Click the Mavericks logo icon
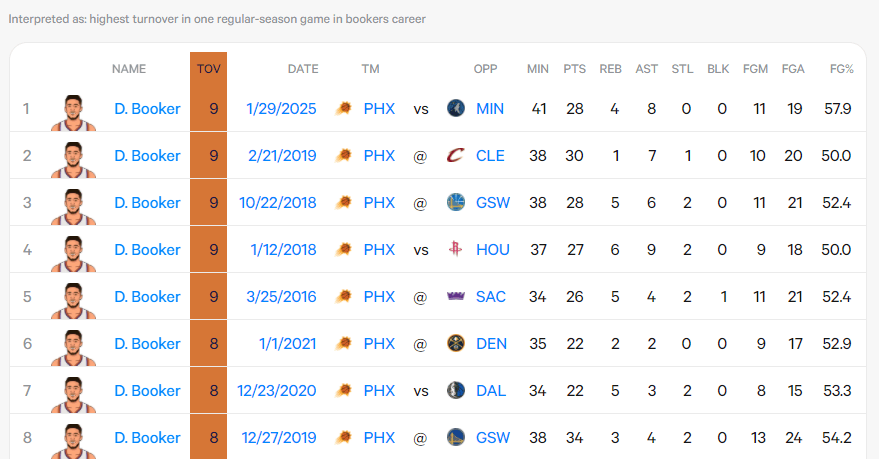The height and width of the screenshot is (459, 879). click(456, 390)
